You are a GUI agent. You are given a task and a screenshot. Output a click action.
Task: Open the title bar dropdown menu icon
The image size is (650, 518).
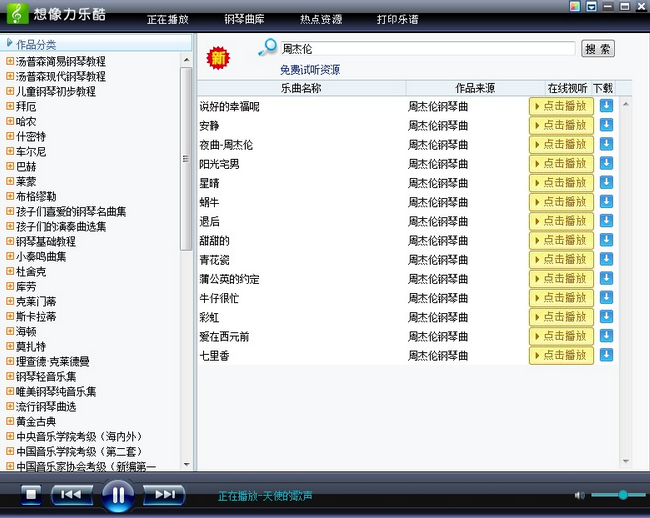(x=592, y=6)
